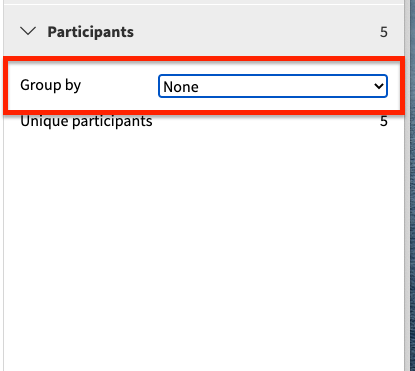
Task: Focus the Group by select box
Action: [273, 86]
